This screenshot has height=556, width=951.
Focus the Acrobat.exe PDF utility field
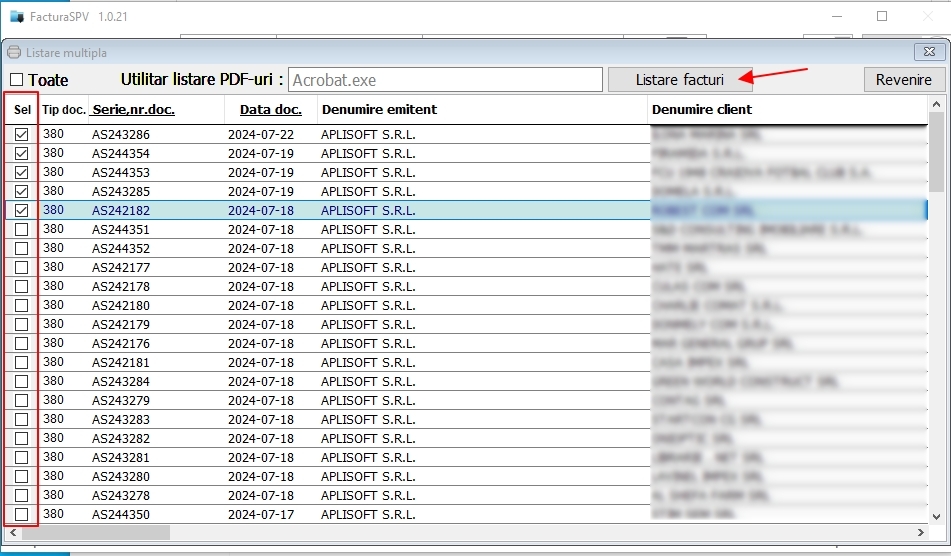click(445, 80)
